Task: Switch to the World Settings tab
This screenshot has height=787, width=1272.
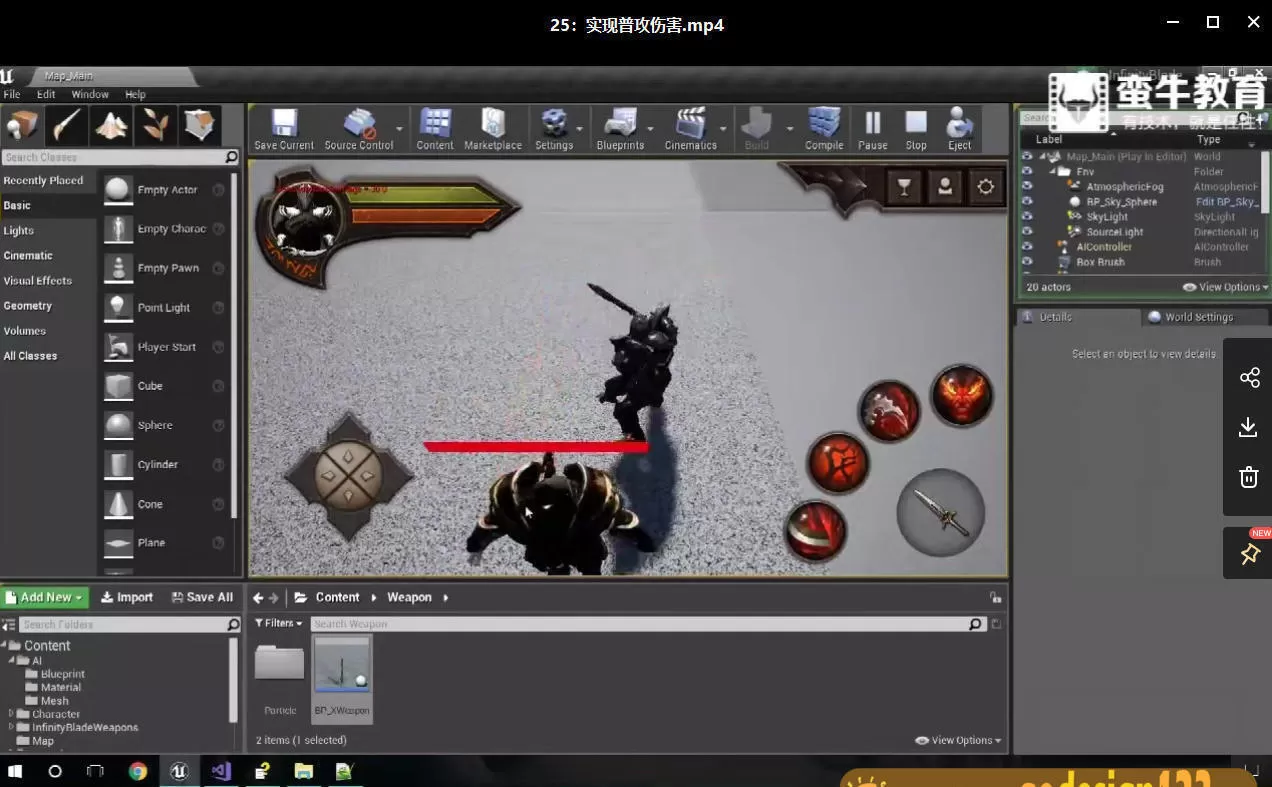Action: coord(1197,317)
